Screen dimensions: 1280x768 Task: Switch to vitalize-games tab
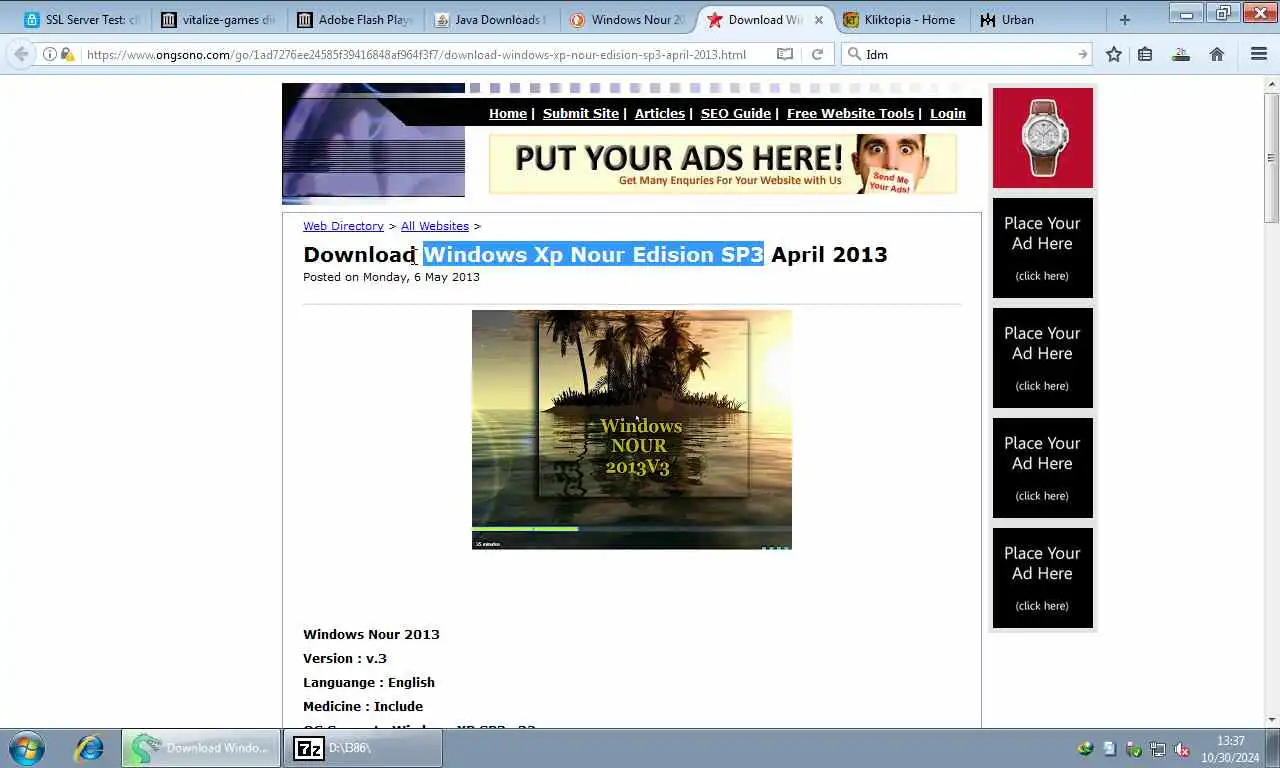tap(218, 19)
